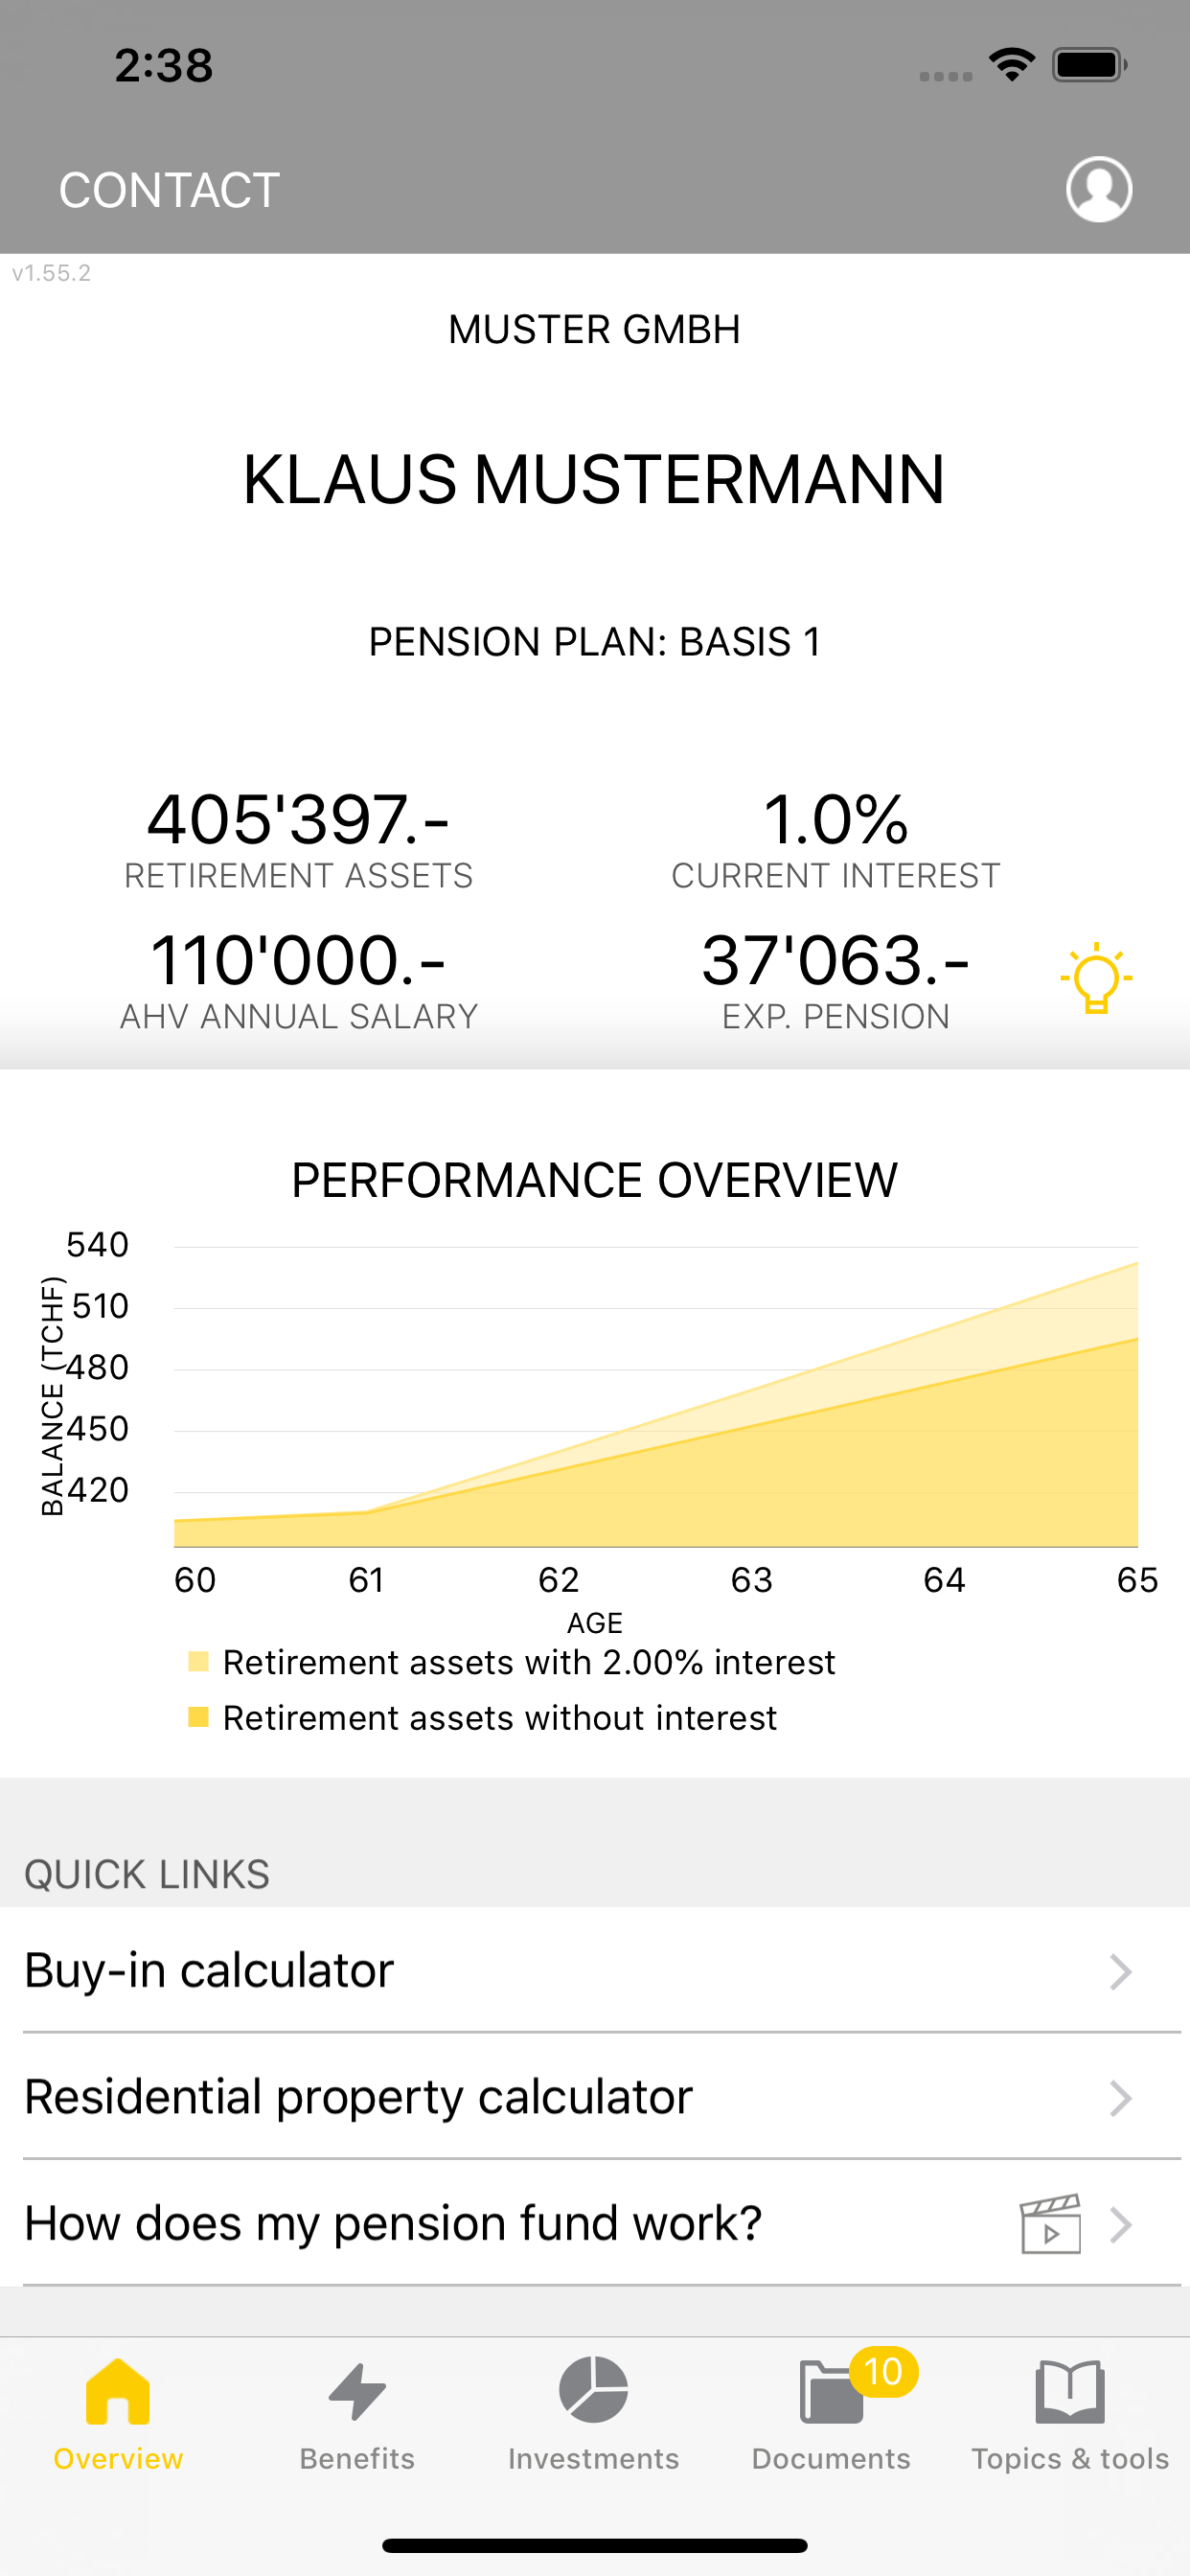Image resolution: width=1190 pixels, height=2576 pixels.
Task: Open the Buy-in calculator link
Action: click(x=595, y=1970)
